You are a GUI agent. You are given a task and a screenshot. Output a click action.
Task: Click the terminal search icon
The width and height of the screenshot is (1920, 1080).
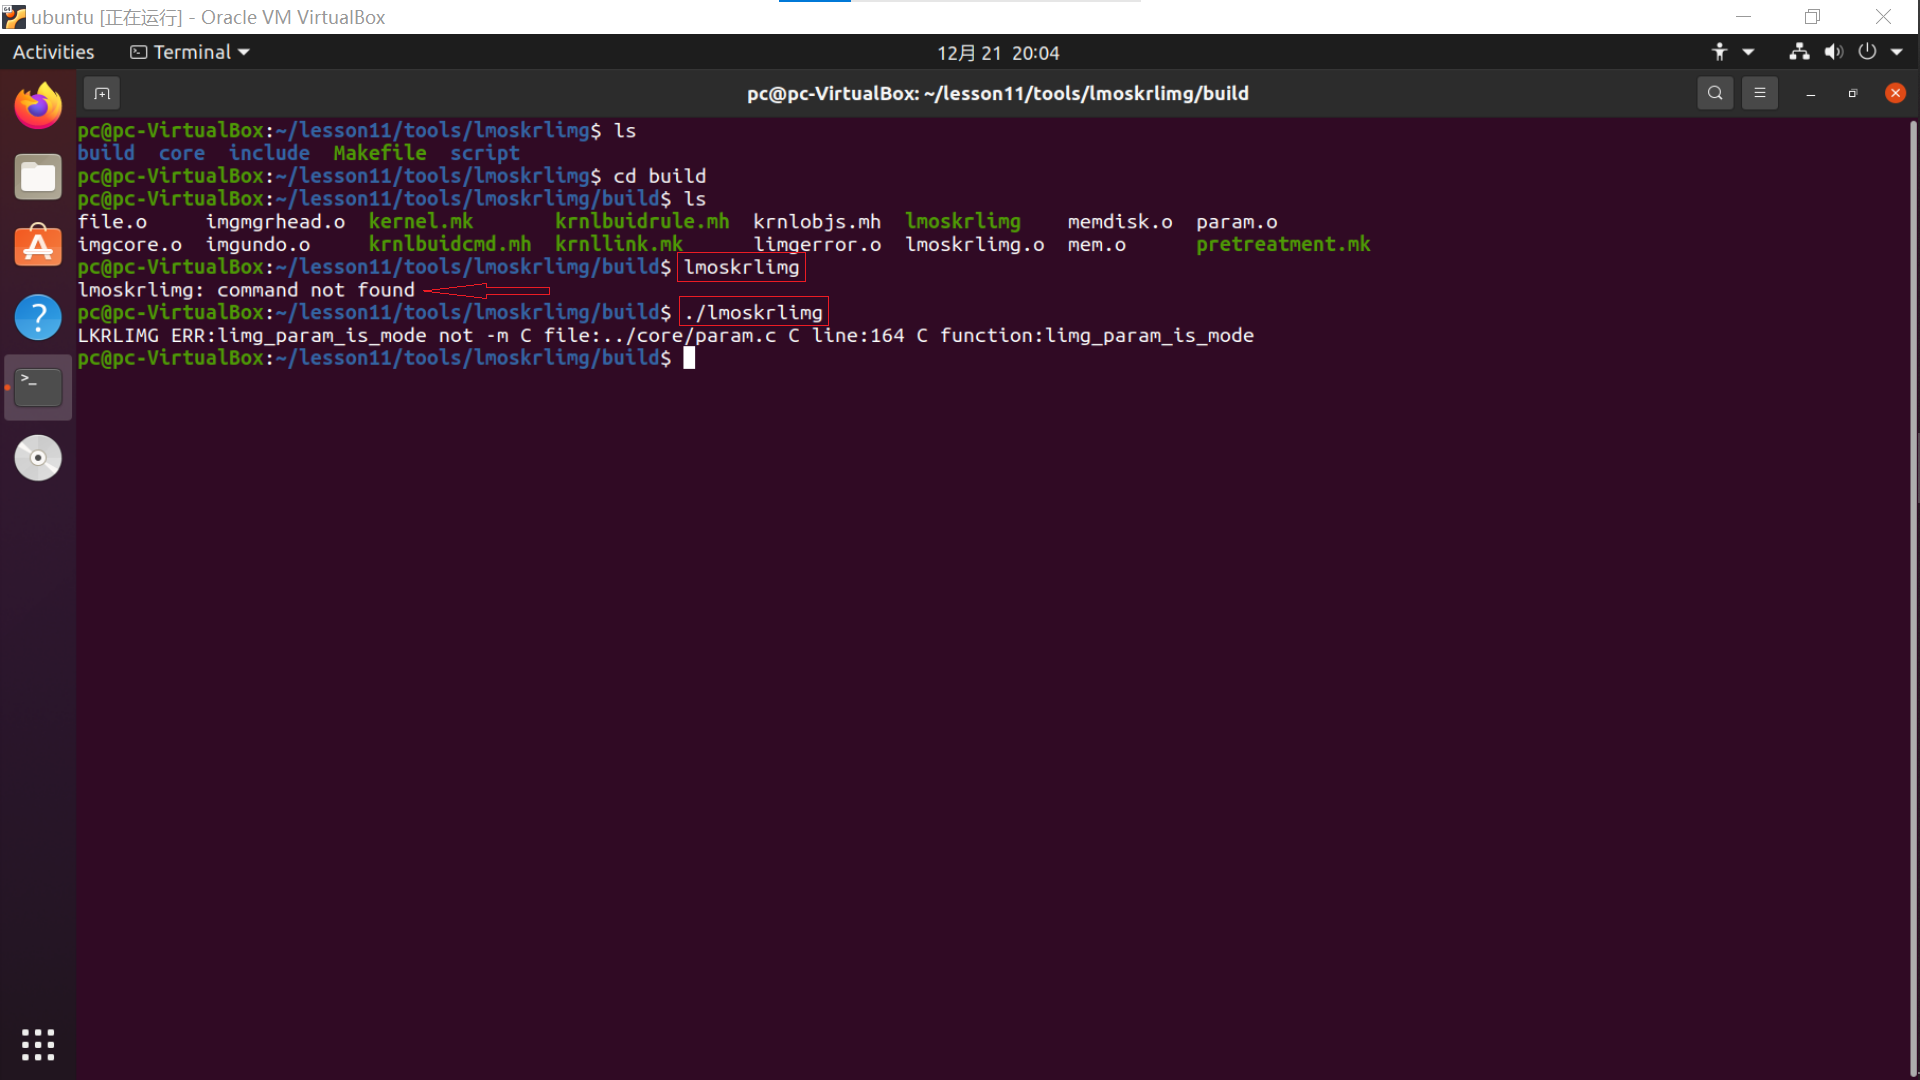1715,93
